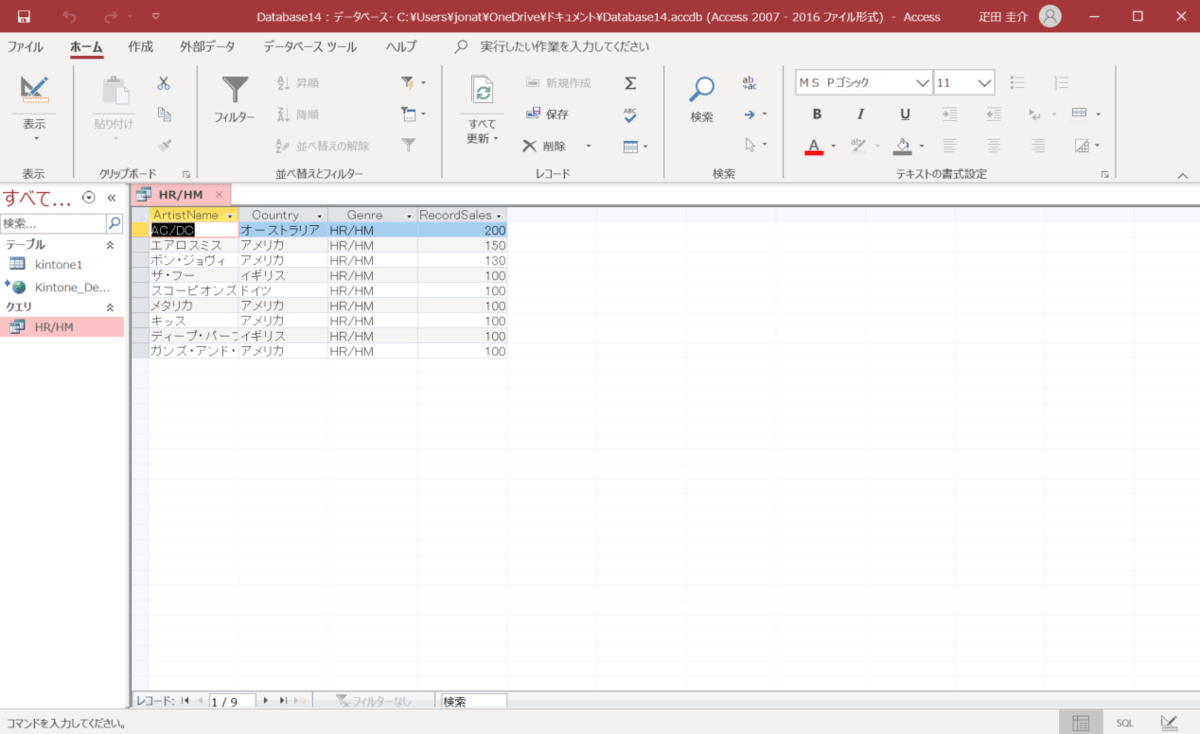This screenshot has height=734, width=1200.
Task: Click the navigation pane 検索 field
Action: click(x=53, y=224)
